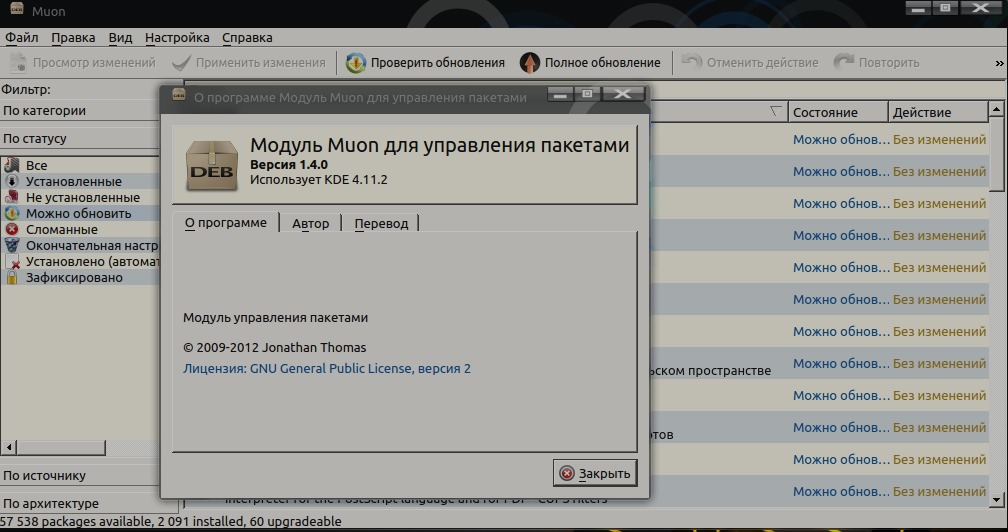This screenshot has height=532, width=1008.
Task: Click the sort arrow in the package column header
Action: 776,112
